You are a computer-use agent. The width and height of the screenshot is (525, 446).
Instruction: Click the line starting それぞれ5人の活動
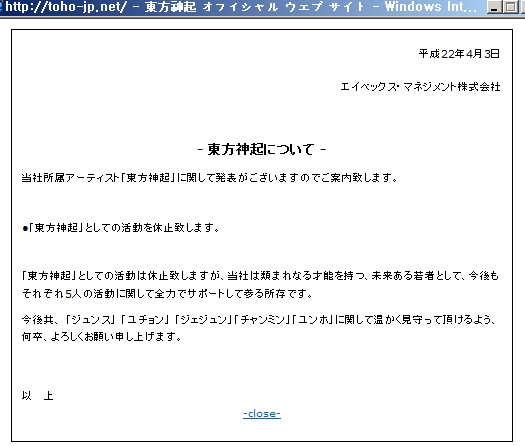tap(167, 294)
